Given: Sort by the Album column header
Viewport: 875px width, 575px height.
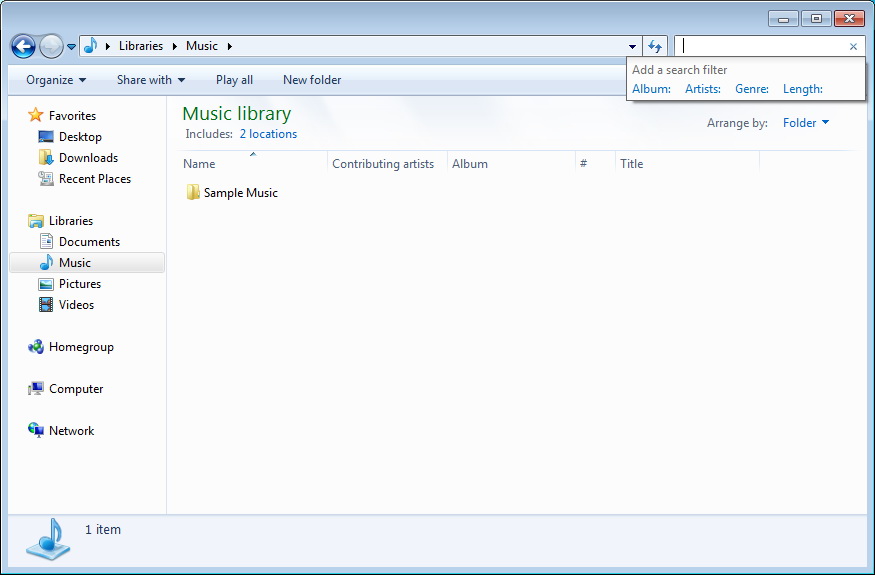Looking at the screenshot, I should tap(511, 164).
